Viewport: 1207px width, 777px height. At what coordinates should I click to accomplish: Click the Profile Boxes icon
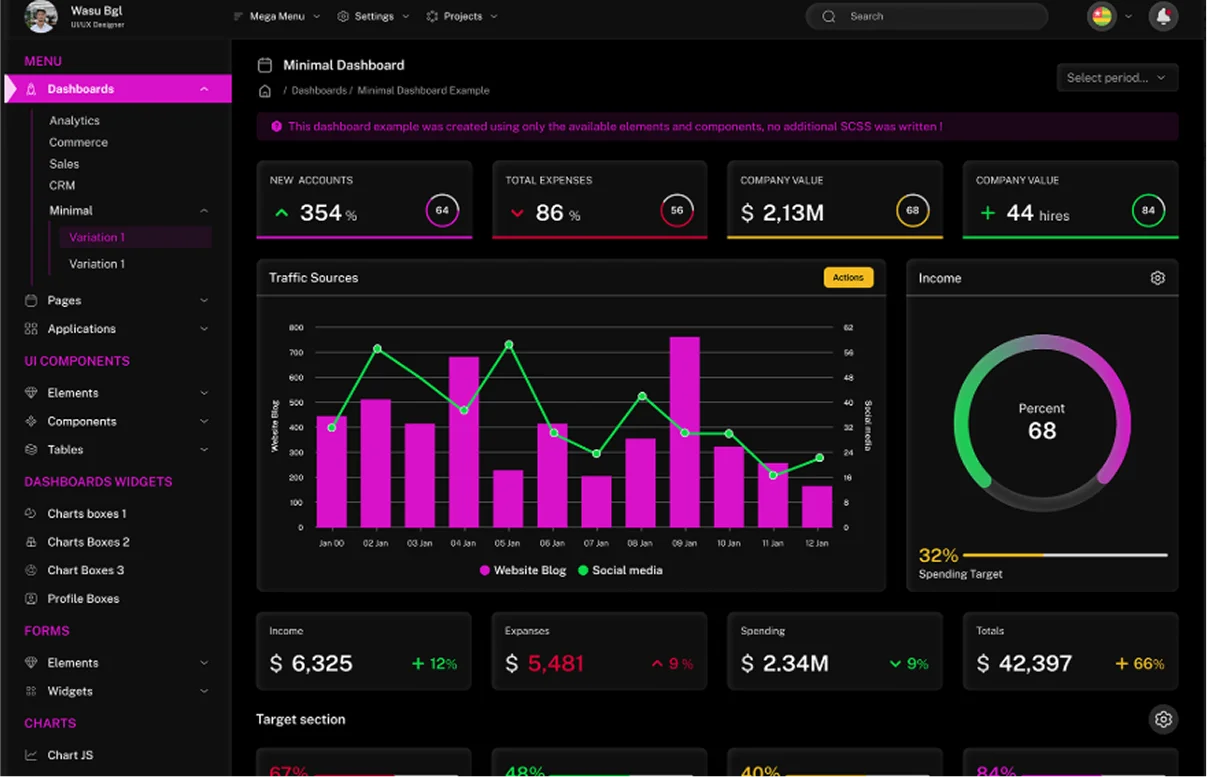[29, 598]
